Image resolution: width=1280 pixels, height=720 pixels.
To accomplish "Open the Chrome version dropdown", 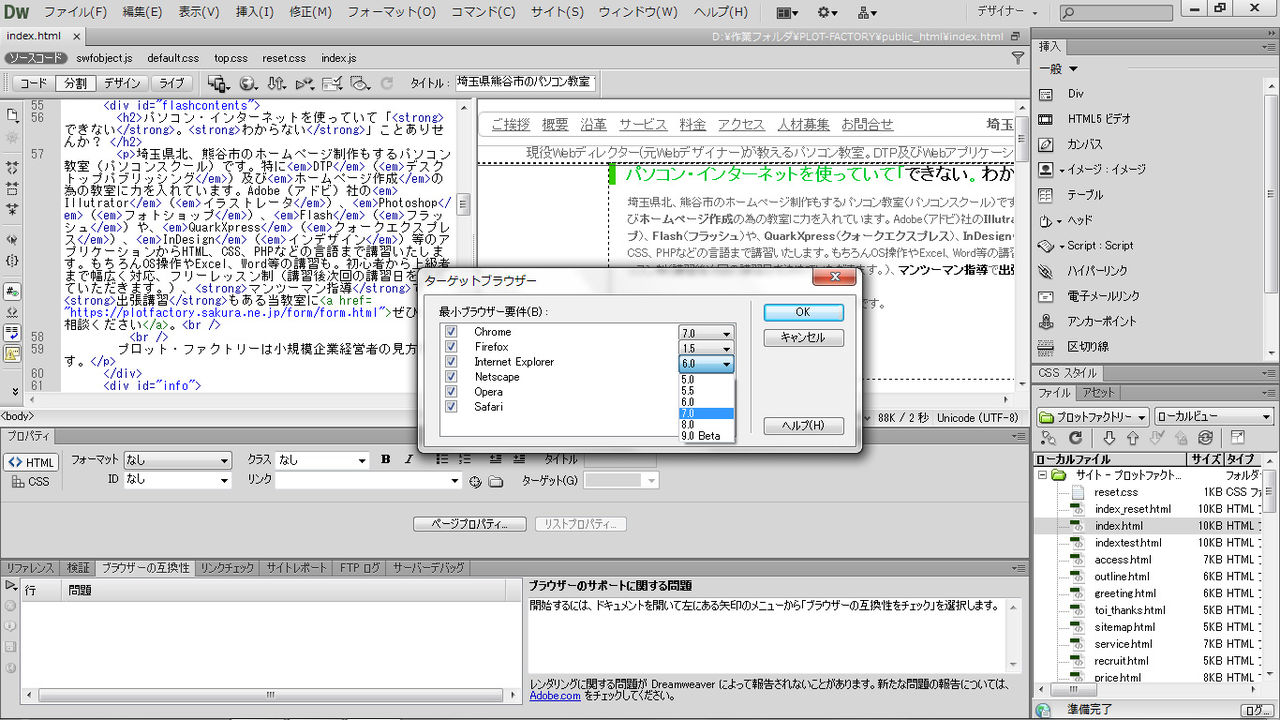I will 707,333.
